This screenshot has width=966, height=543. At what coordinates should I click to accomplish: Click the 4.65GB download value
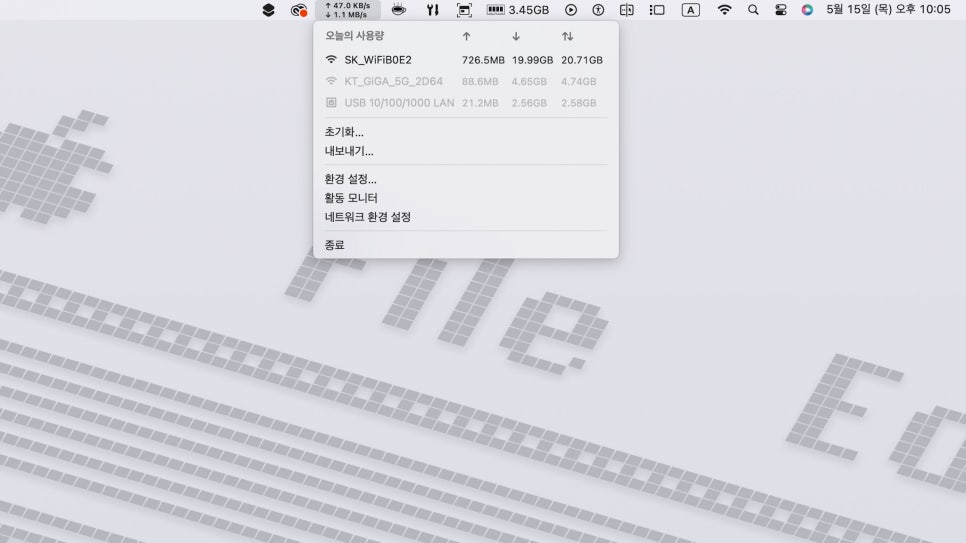(529, 81)
